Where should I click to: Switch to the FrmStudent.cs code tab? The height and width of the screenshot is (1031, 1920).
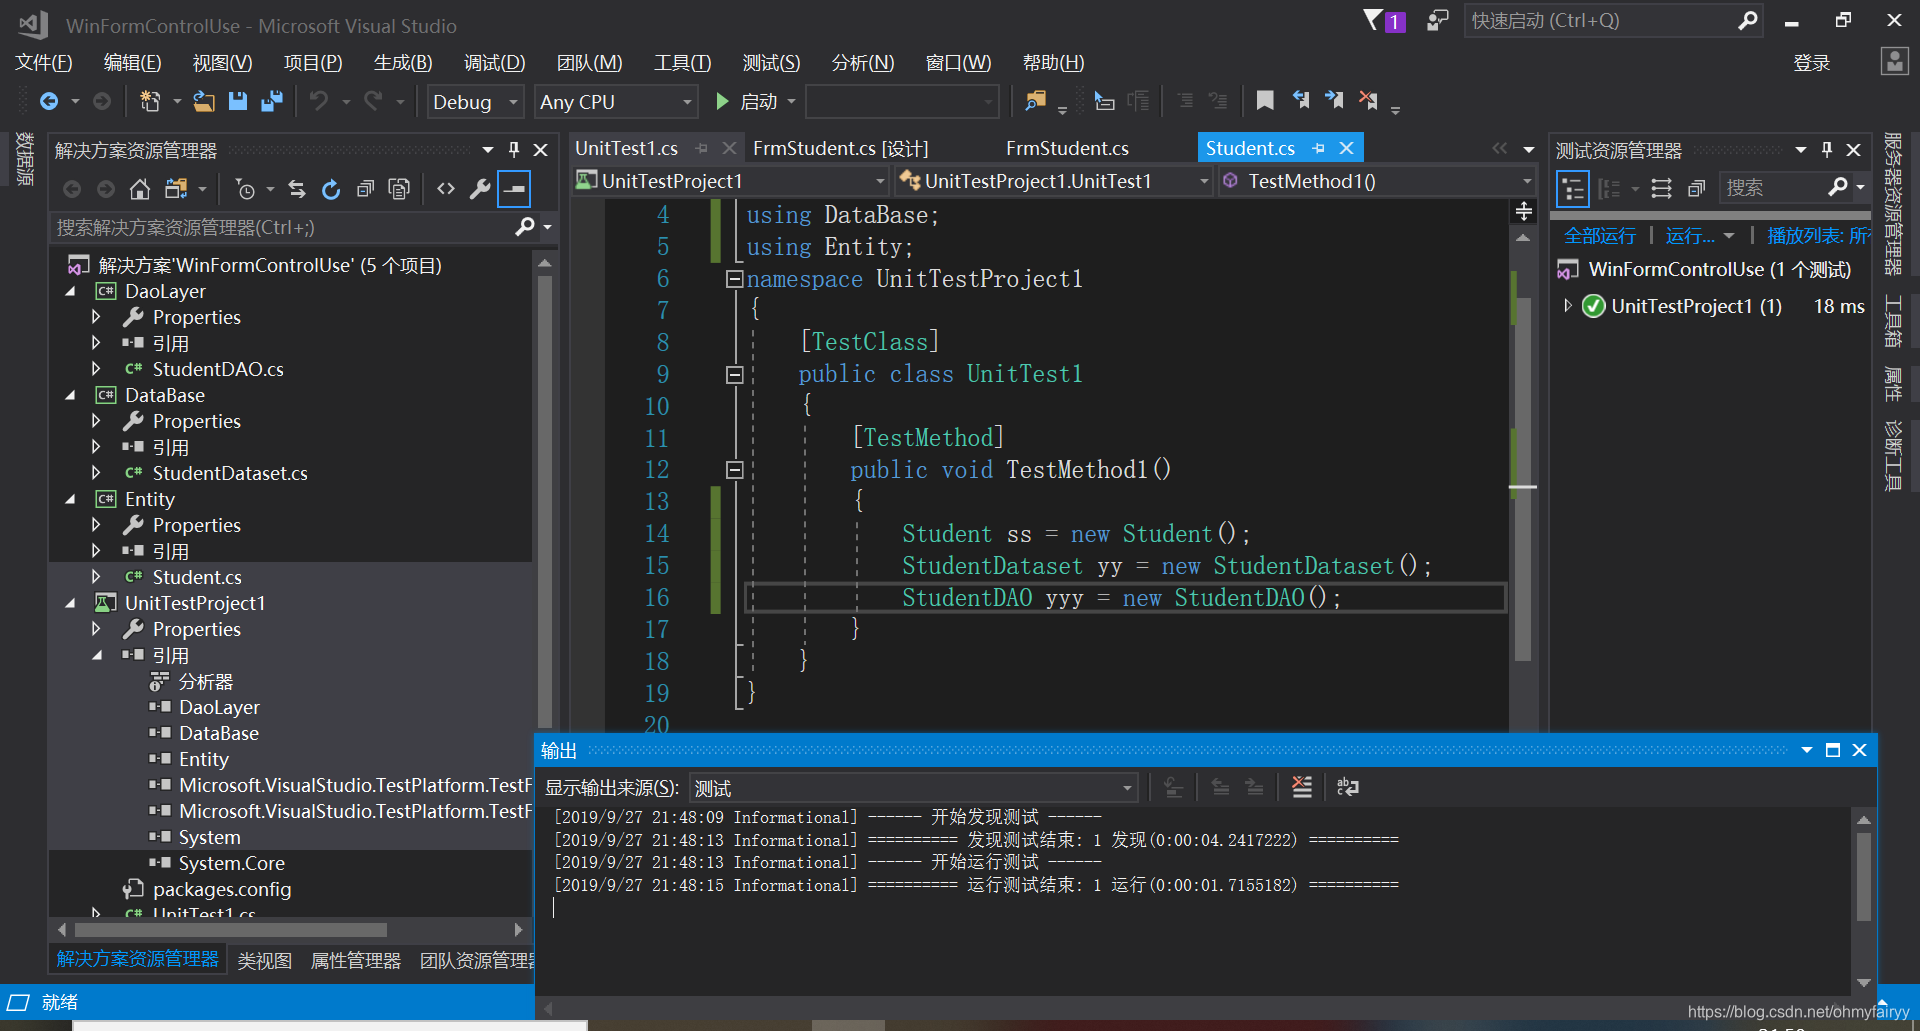point(1067,148)
